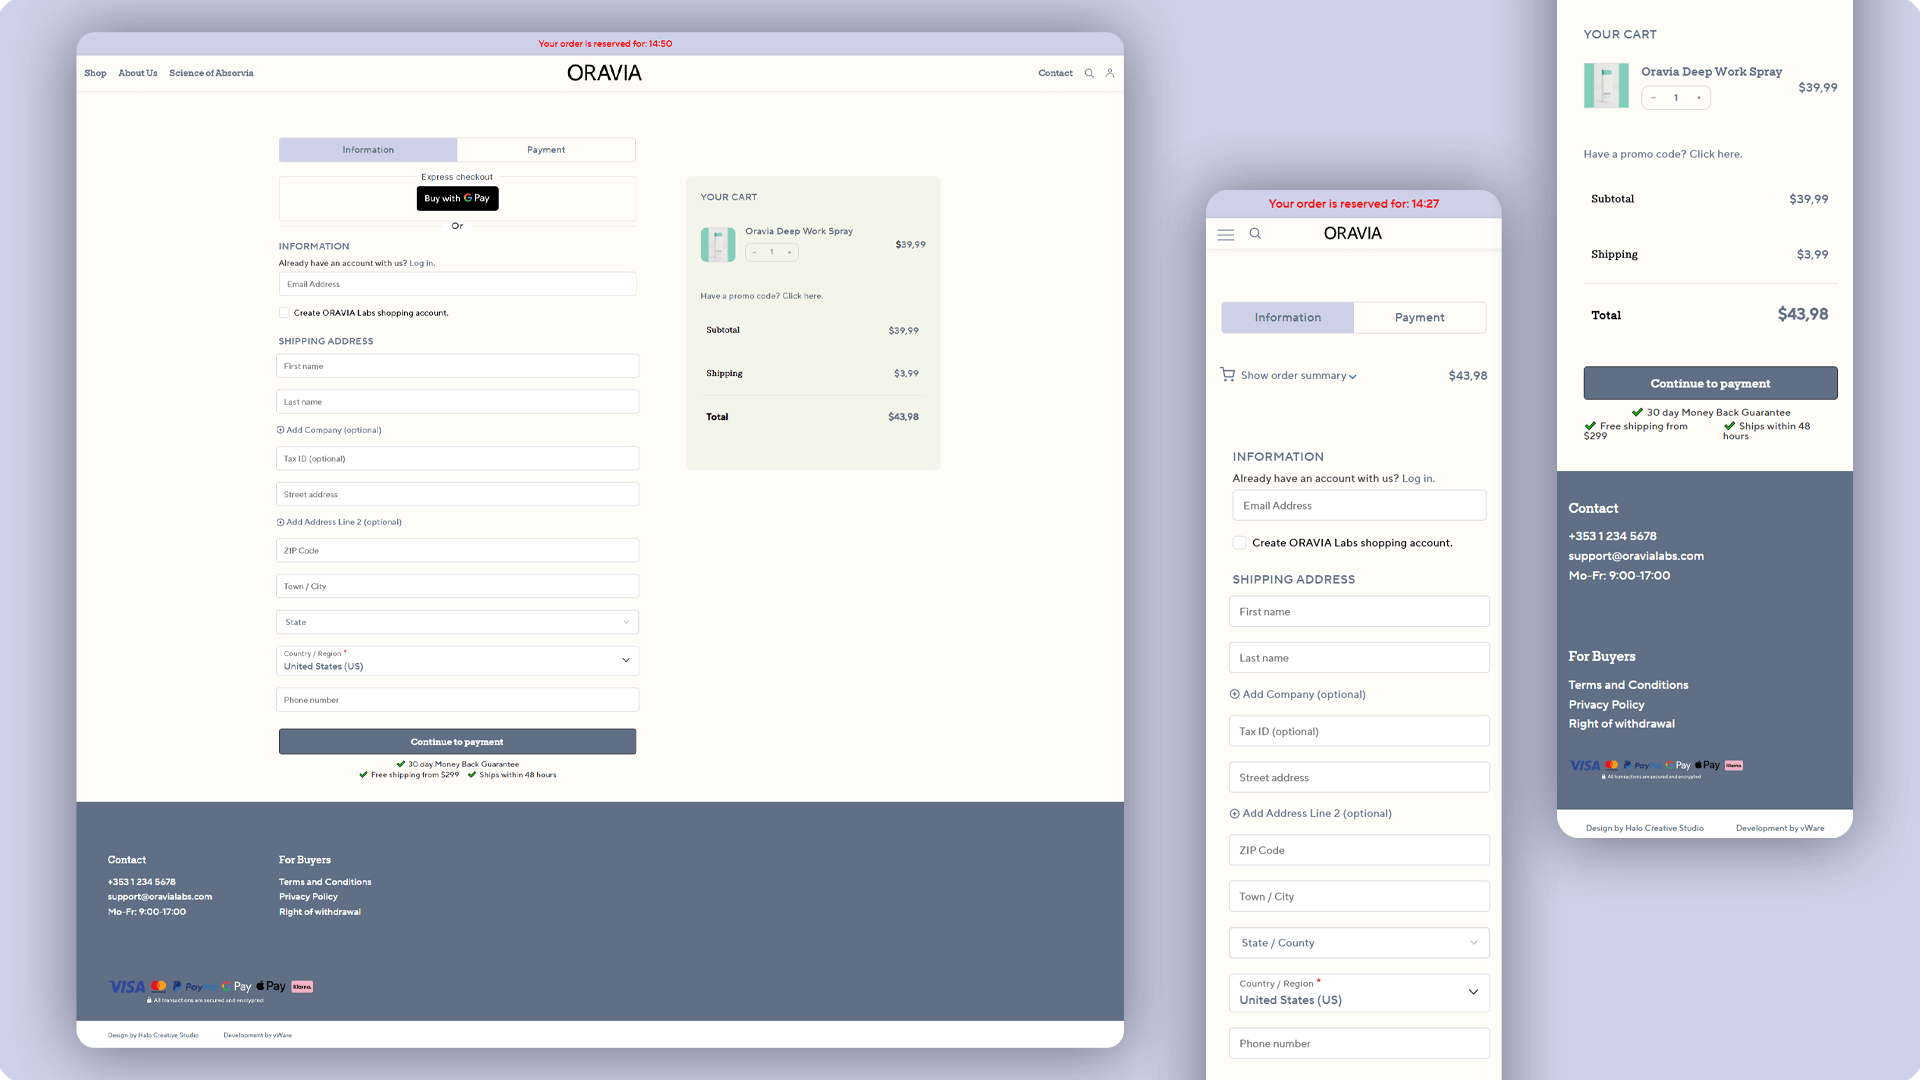Open the Shop menu item
The width and height of the screenshot is (1920, 1080).
(95, 73)
